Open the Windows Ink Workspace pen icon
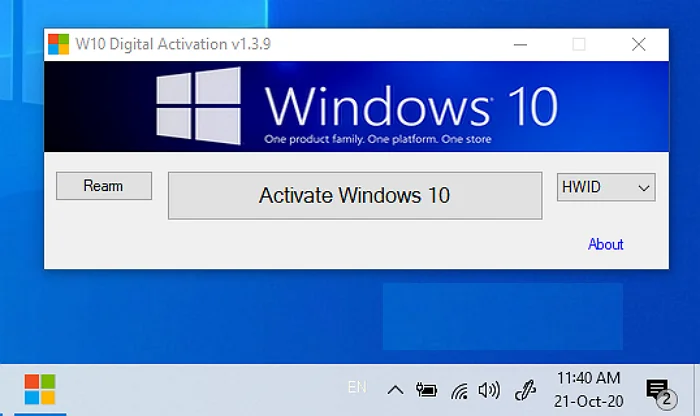 click(x=525, y=390)
